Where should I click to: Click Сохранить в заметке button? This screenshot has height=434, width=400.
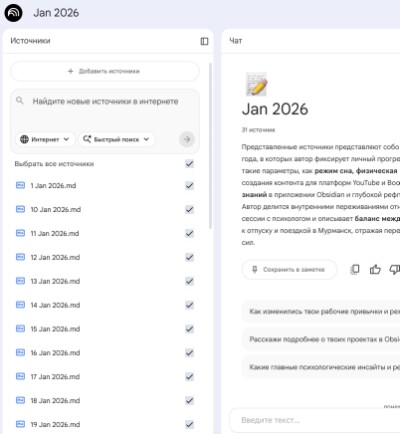tap(289, 269)
